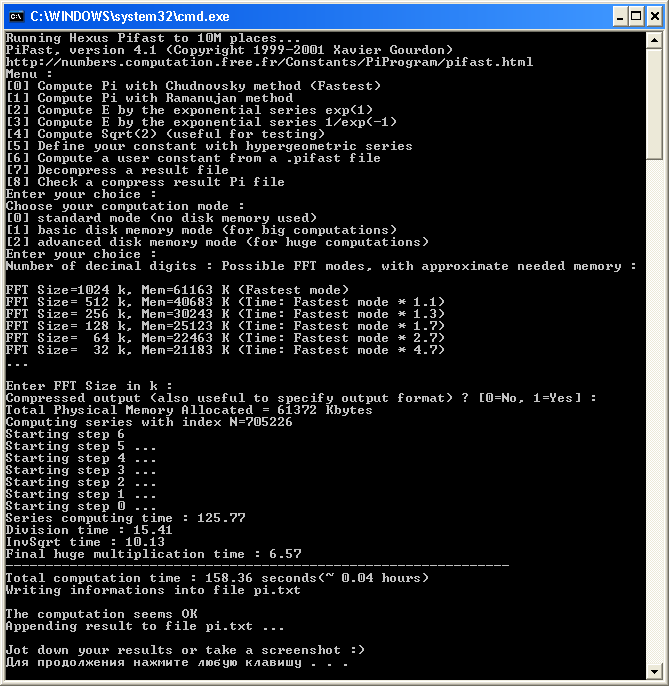The image size is (669, 686).
Task: Click line '[8] Check a compress result Pi file'
Action: tap(145, 182)
